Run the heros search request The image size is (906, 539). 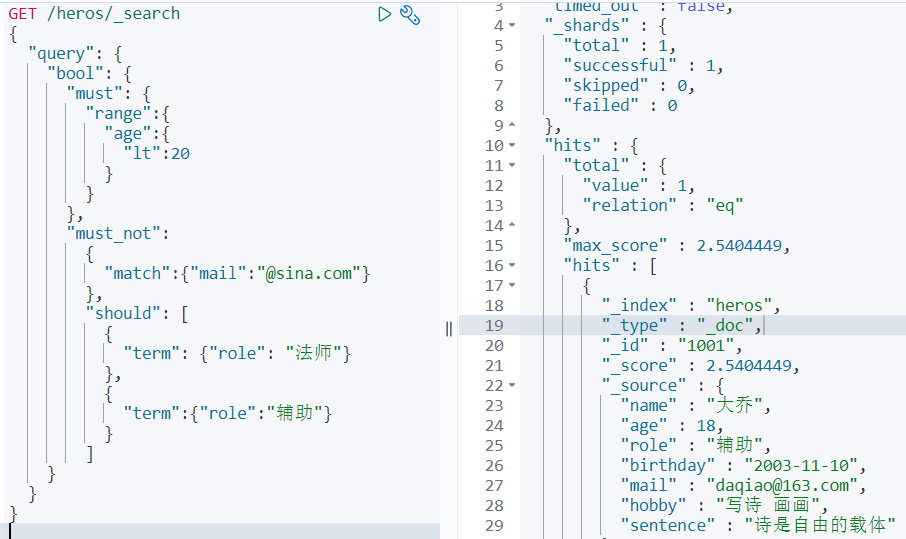pos(384,14)
